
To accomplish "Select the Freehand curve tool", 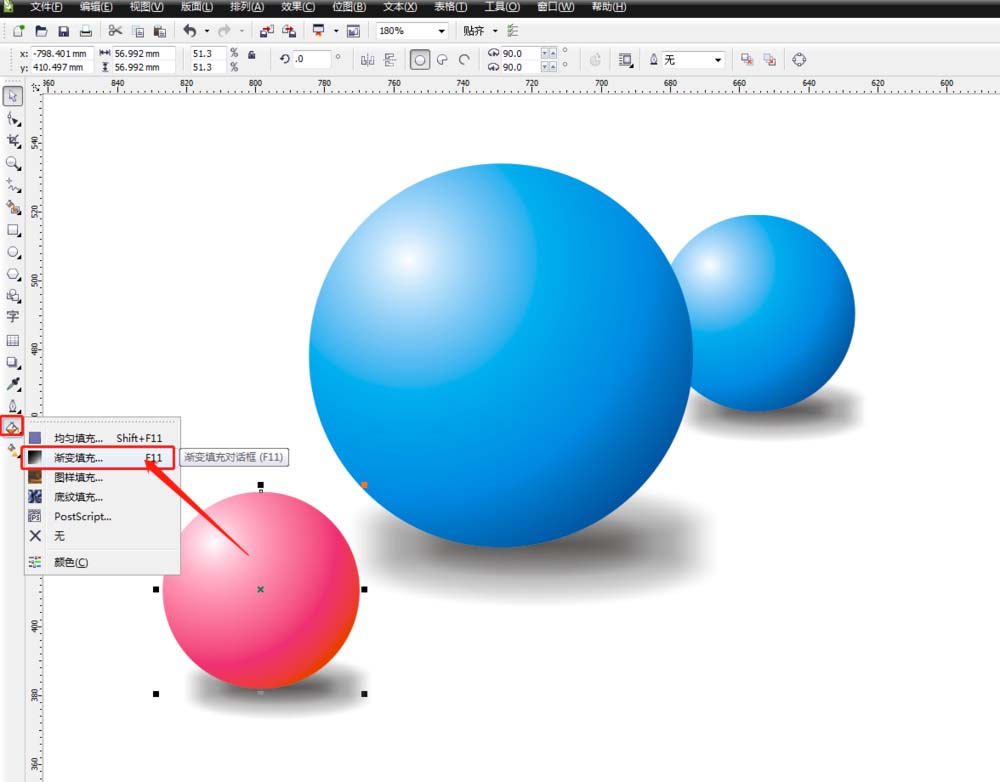I will [13, 186].
